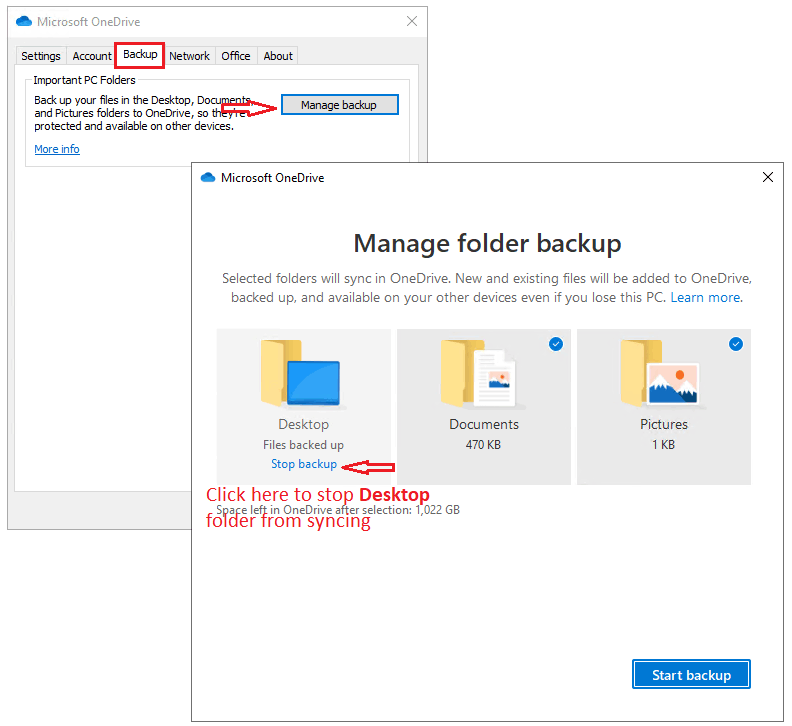This screenshot has width=792, height=726.
Task: Switch to the Office tab
Action: point(236,56)
